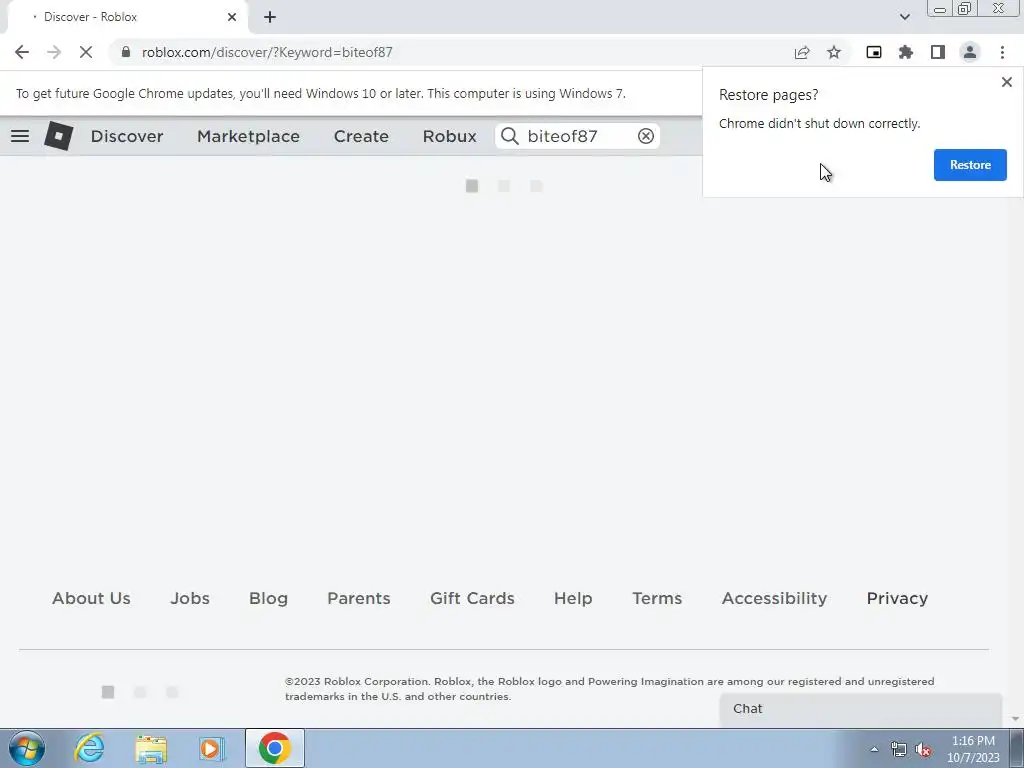
Task: Open Windows Explorer from taskbar
Action: pyautogui.click(x=151, y=748)
